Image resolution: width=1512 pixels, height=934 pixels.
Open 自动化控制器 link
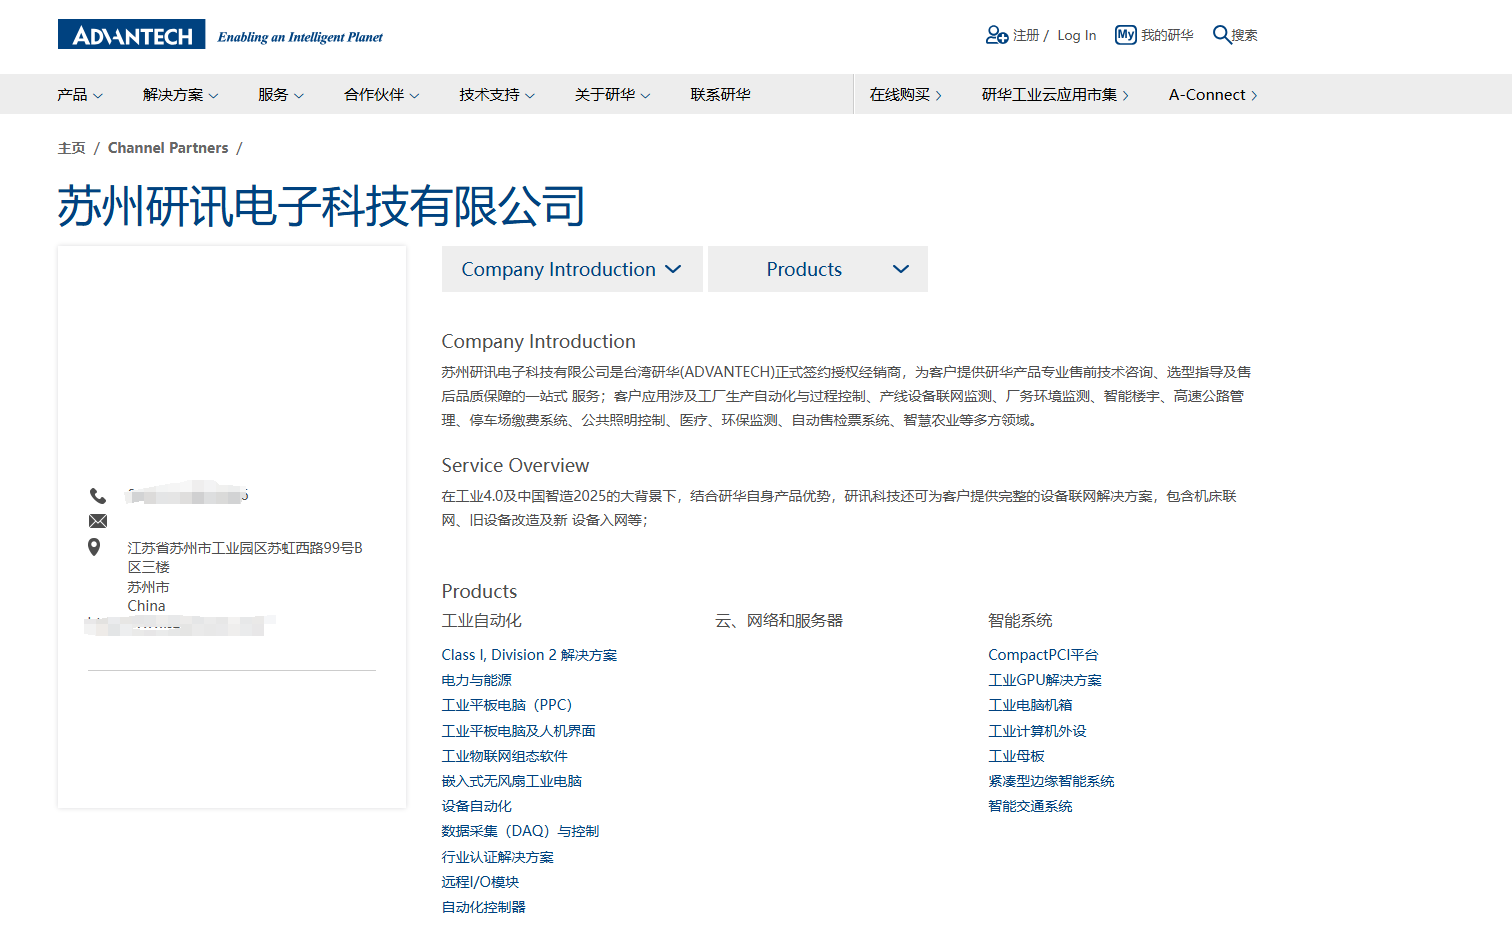click(483, 907)
